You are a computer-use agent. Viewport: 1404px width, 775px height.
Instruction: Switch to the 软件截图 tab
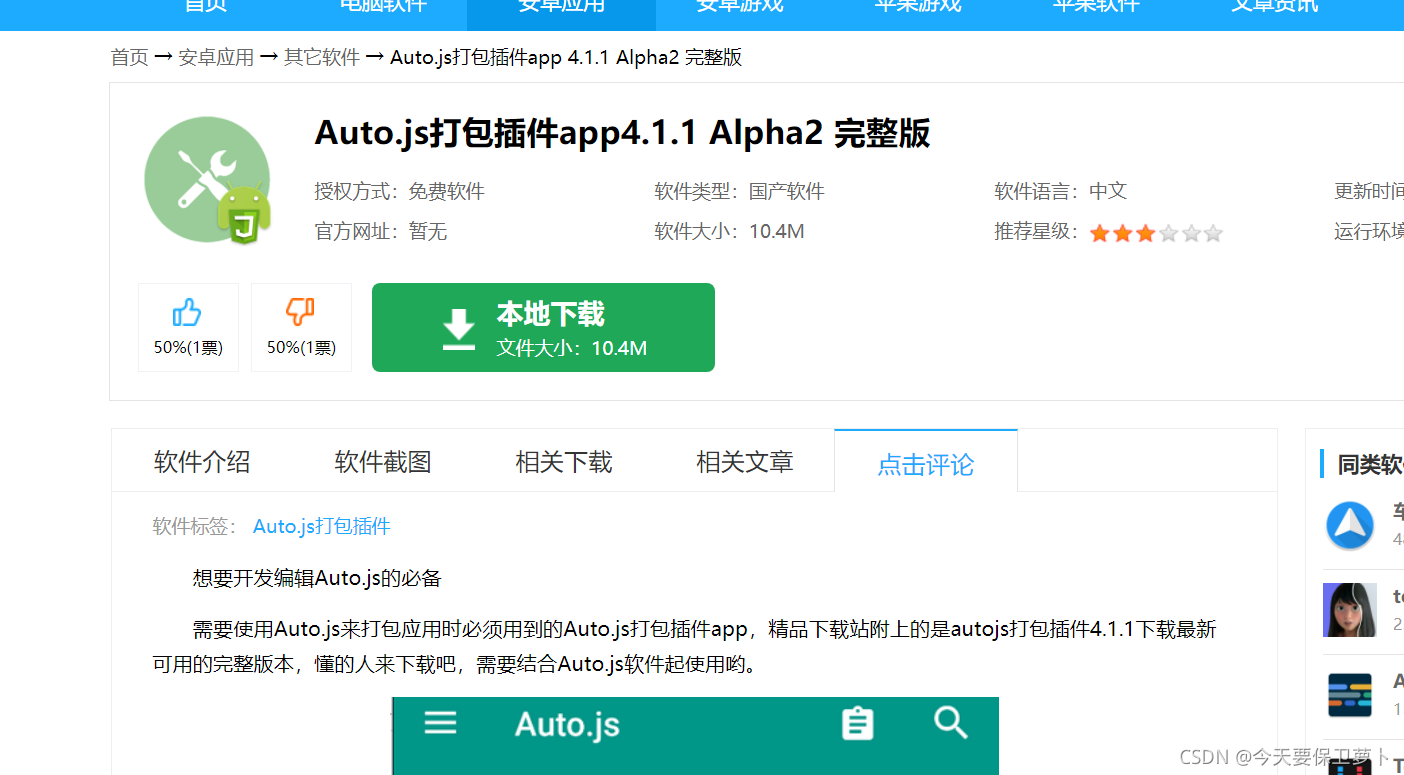(383, 462)
